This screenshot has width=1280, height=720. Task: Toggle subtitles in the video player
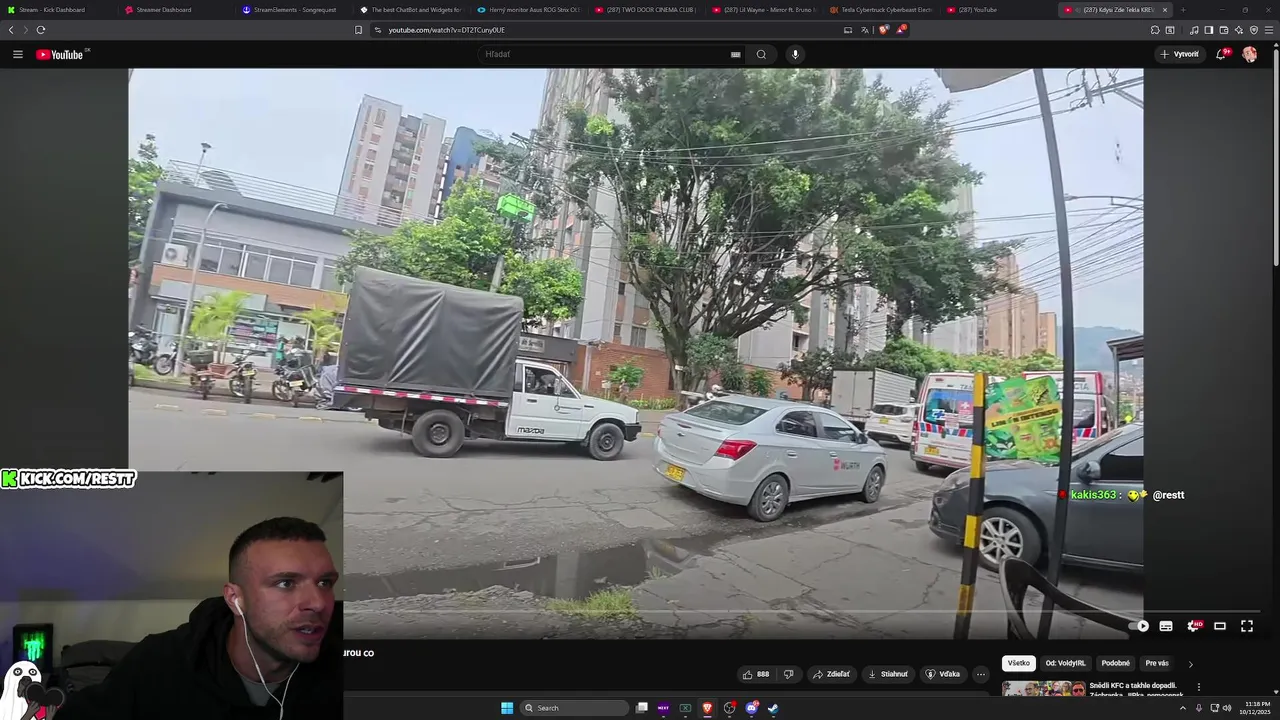coord(1166,626)
